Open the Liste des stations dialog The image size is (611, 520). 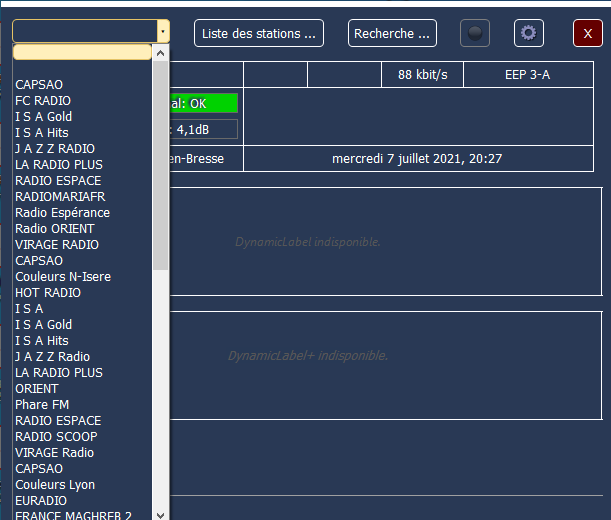click(x=259, y=33)
